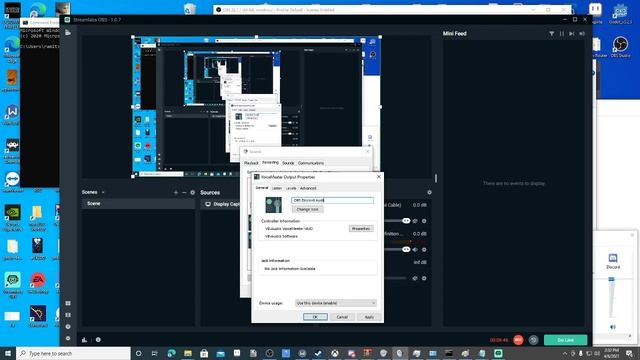Mute first mixer audio source speaker
The width and height of the screenshot is (640, 360).
pos(415,221)
